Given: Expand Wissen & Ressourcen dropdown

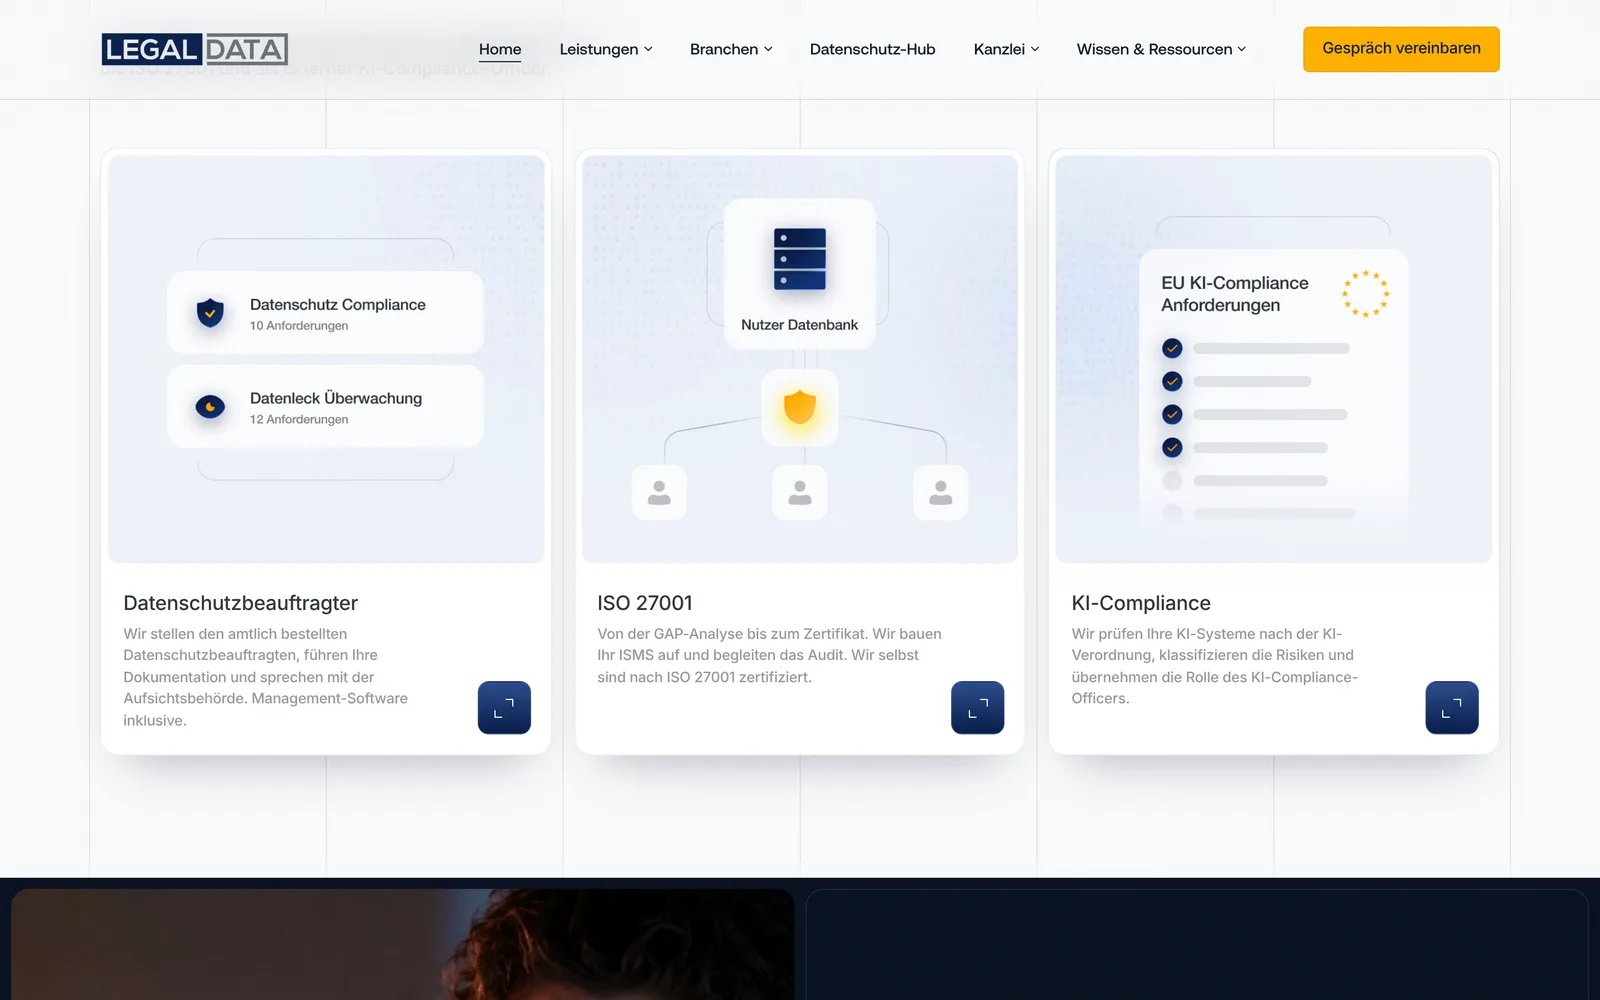Looking at the screenshot, I should (1161, 49).
